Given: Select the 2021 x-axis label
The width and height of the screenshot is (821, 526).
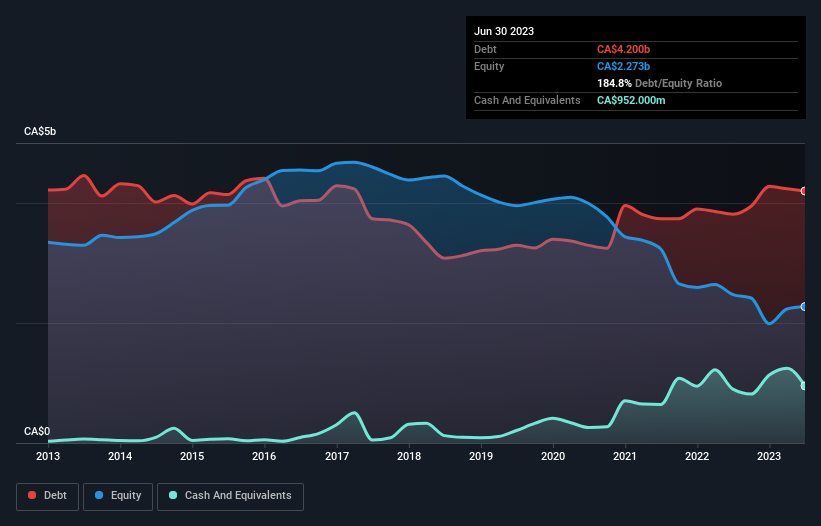Looking at the screenshot, I should pos(625,456).
